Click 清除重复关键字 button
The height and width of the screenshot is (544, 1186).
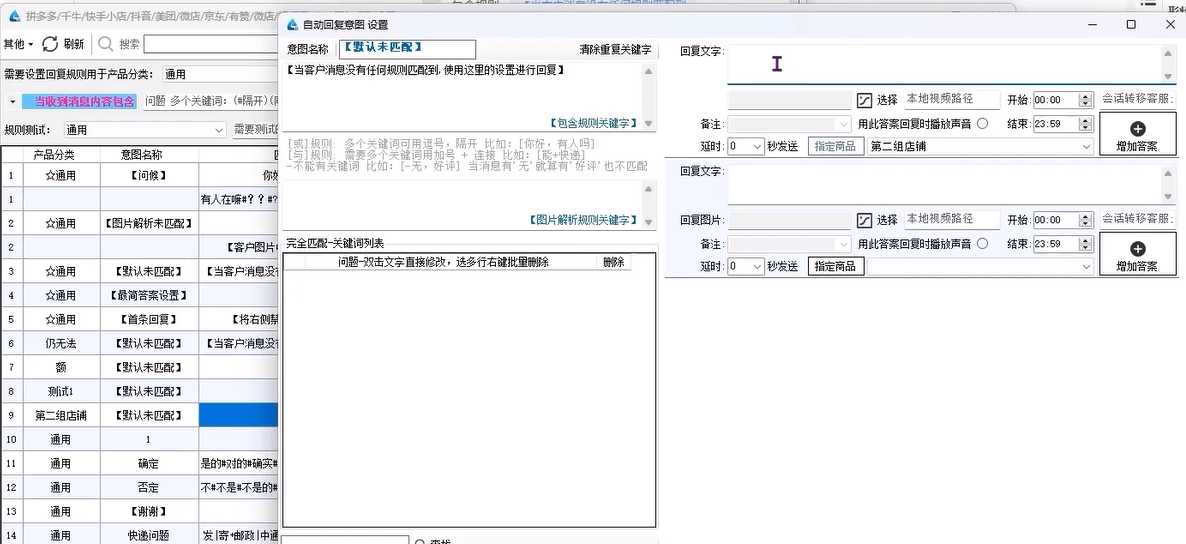pyautogui.click(x=615, y=50)
